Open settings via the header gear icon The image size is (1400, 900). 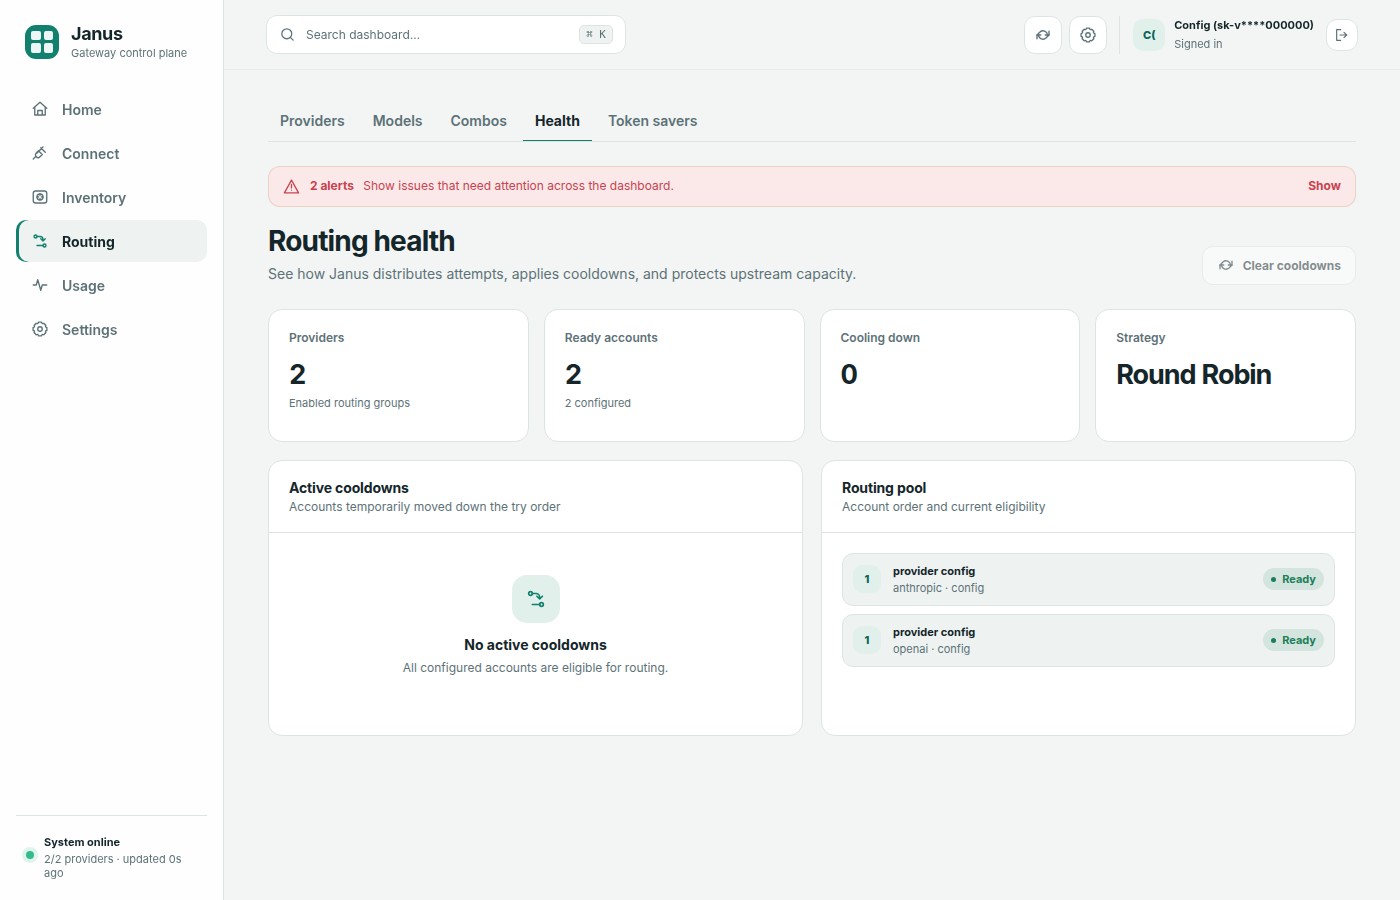tap(1088, 35)
